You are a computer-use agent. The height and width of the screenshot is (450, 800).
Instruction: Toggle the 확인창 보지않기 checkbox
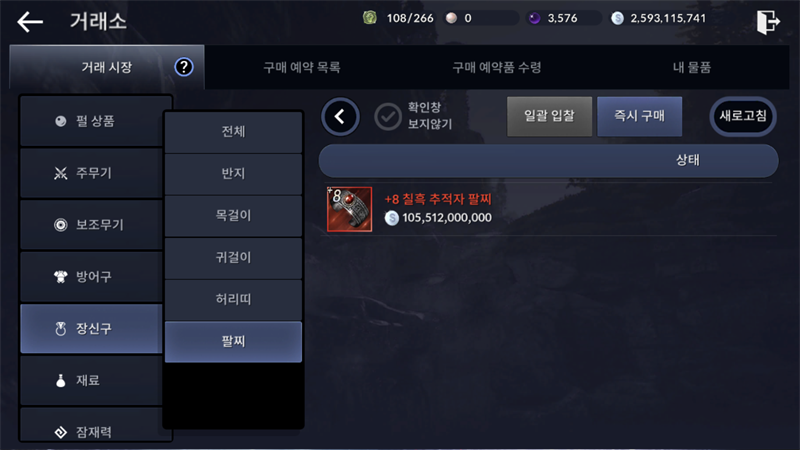[388, 116]
